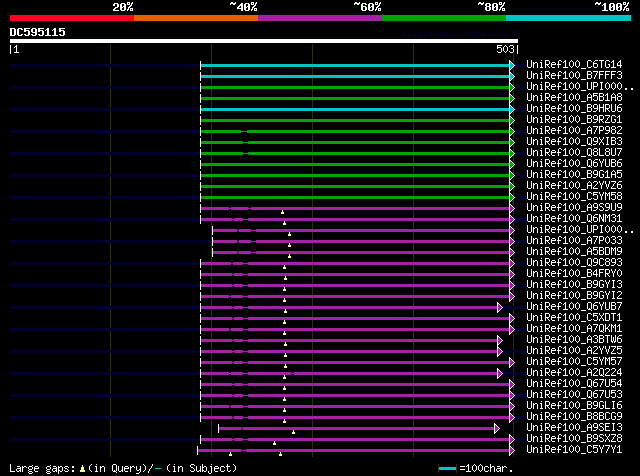The height and width of the screenshot is (476, 640).
Task: Click the arrowhead ending the UniRef100_B9HRU6 bar
Action: click(512, 109)
